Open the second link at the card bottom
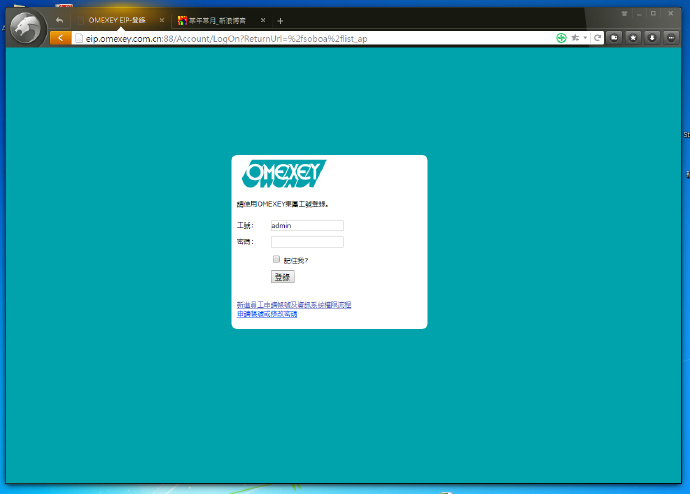Viewport: 690px width, 494px height. 267,314
